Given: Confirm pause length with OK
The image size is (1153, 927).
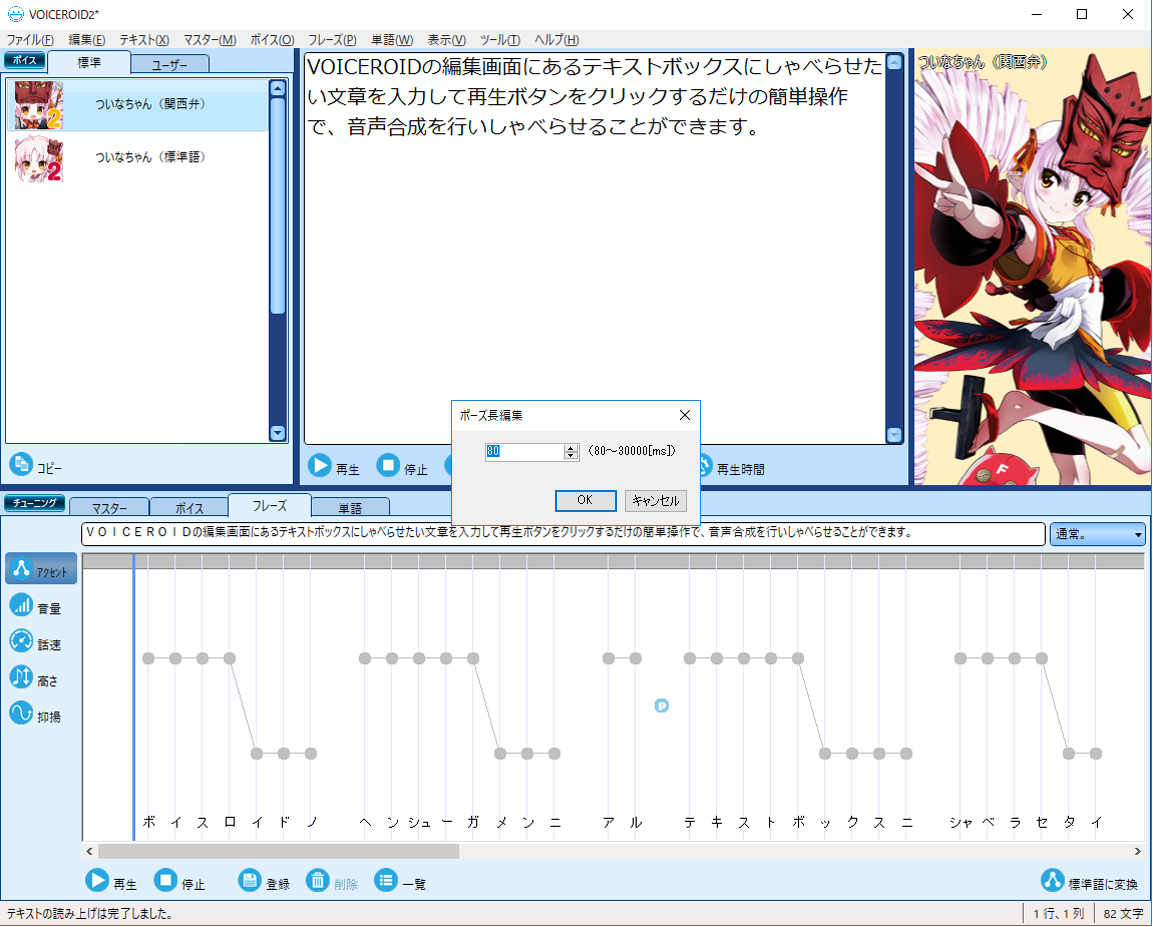Looking at the screenshot, I should point(585,500).
